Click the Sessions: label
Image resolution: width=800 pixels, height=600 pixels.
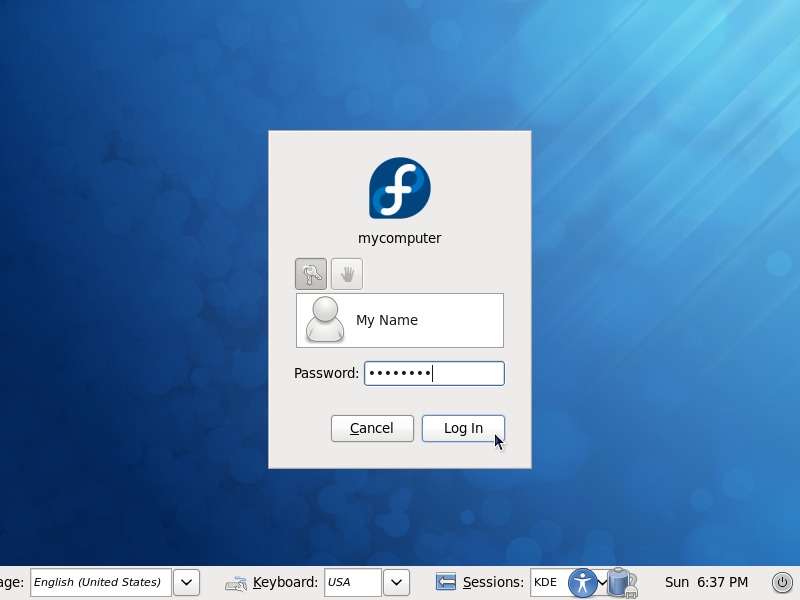pos(493,582)
